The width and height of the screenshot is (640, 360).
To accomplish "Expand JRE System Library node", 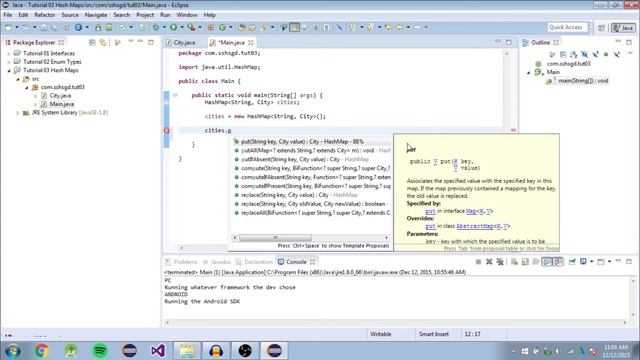I will [18, 113].
